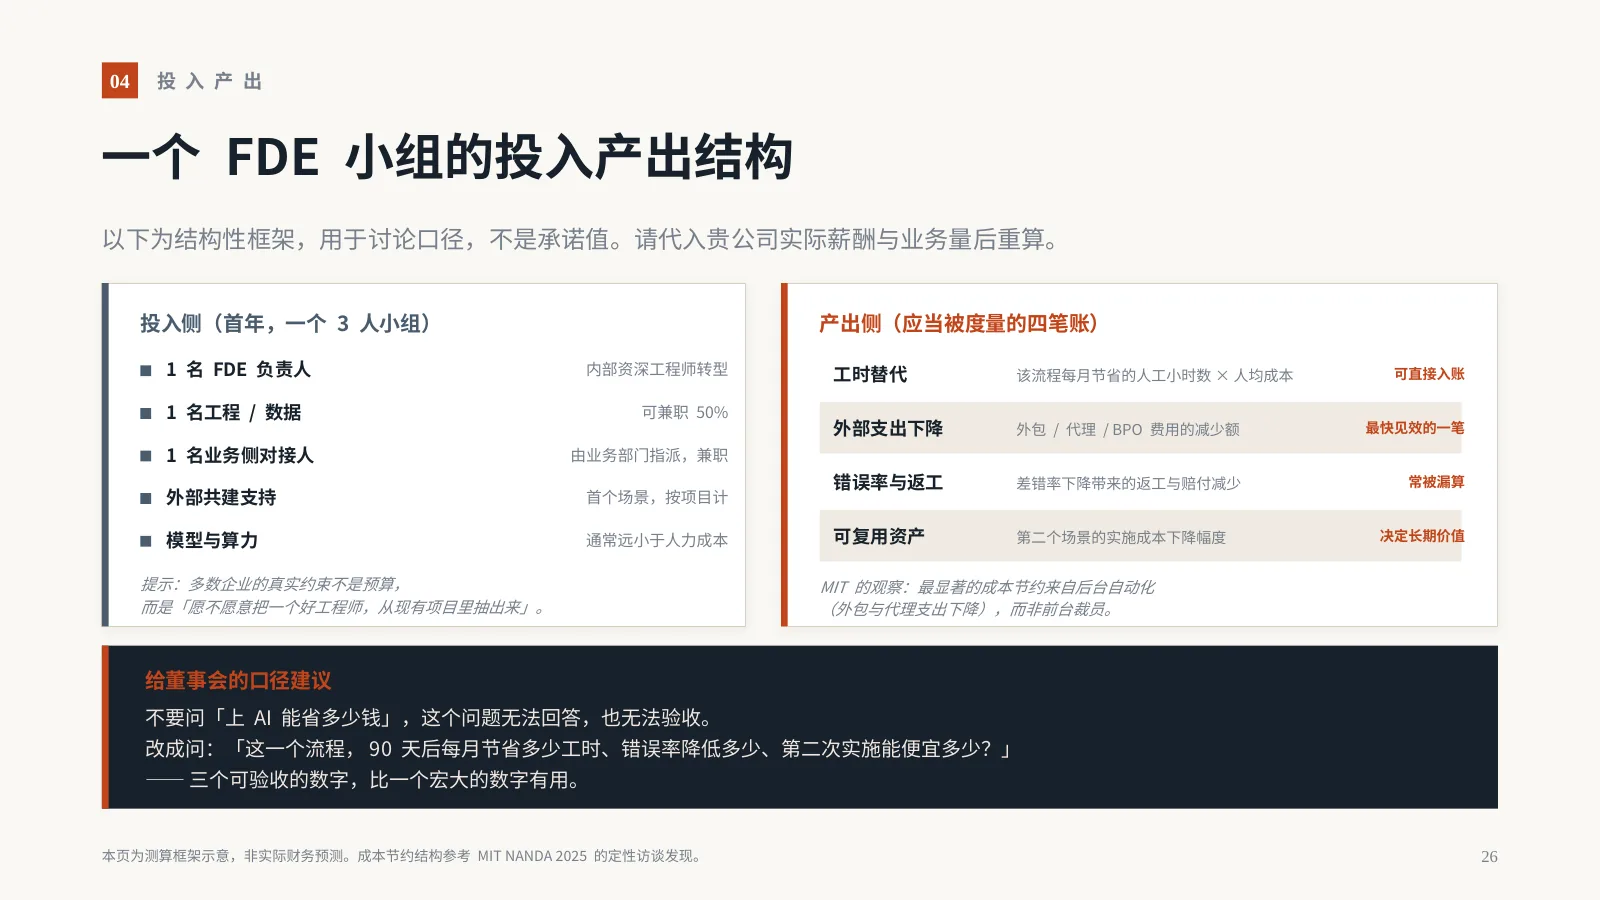1600x900 pixels.
Task: Select the list item 1 名工程 / 数据
Action: click(x=233, y=413)
